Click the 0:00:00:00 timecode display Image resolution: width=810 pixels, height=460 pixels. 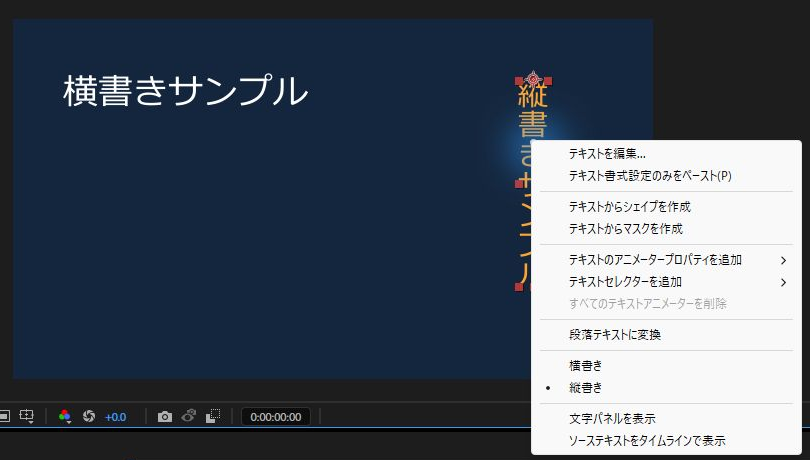click(x=276, y=417)
